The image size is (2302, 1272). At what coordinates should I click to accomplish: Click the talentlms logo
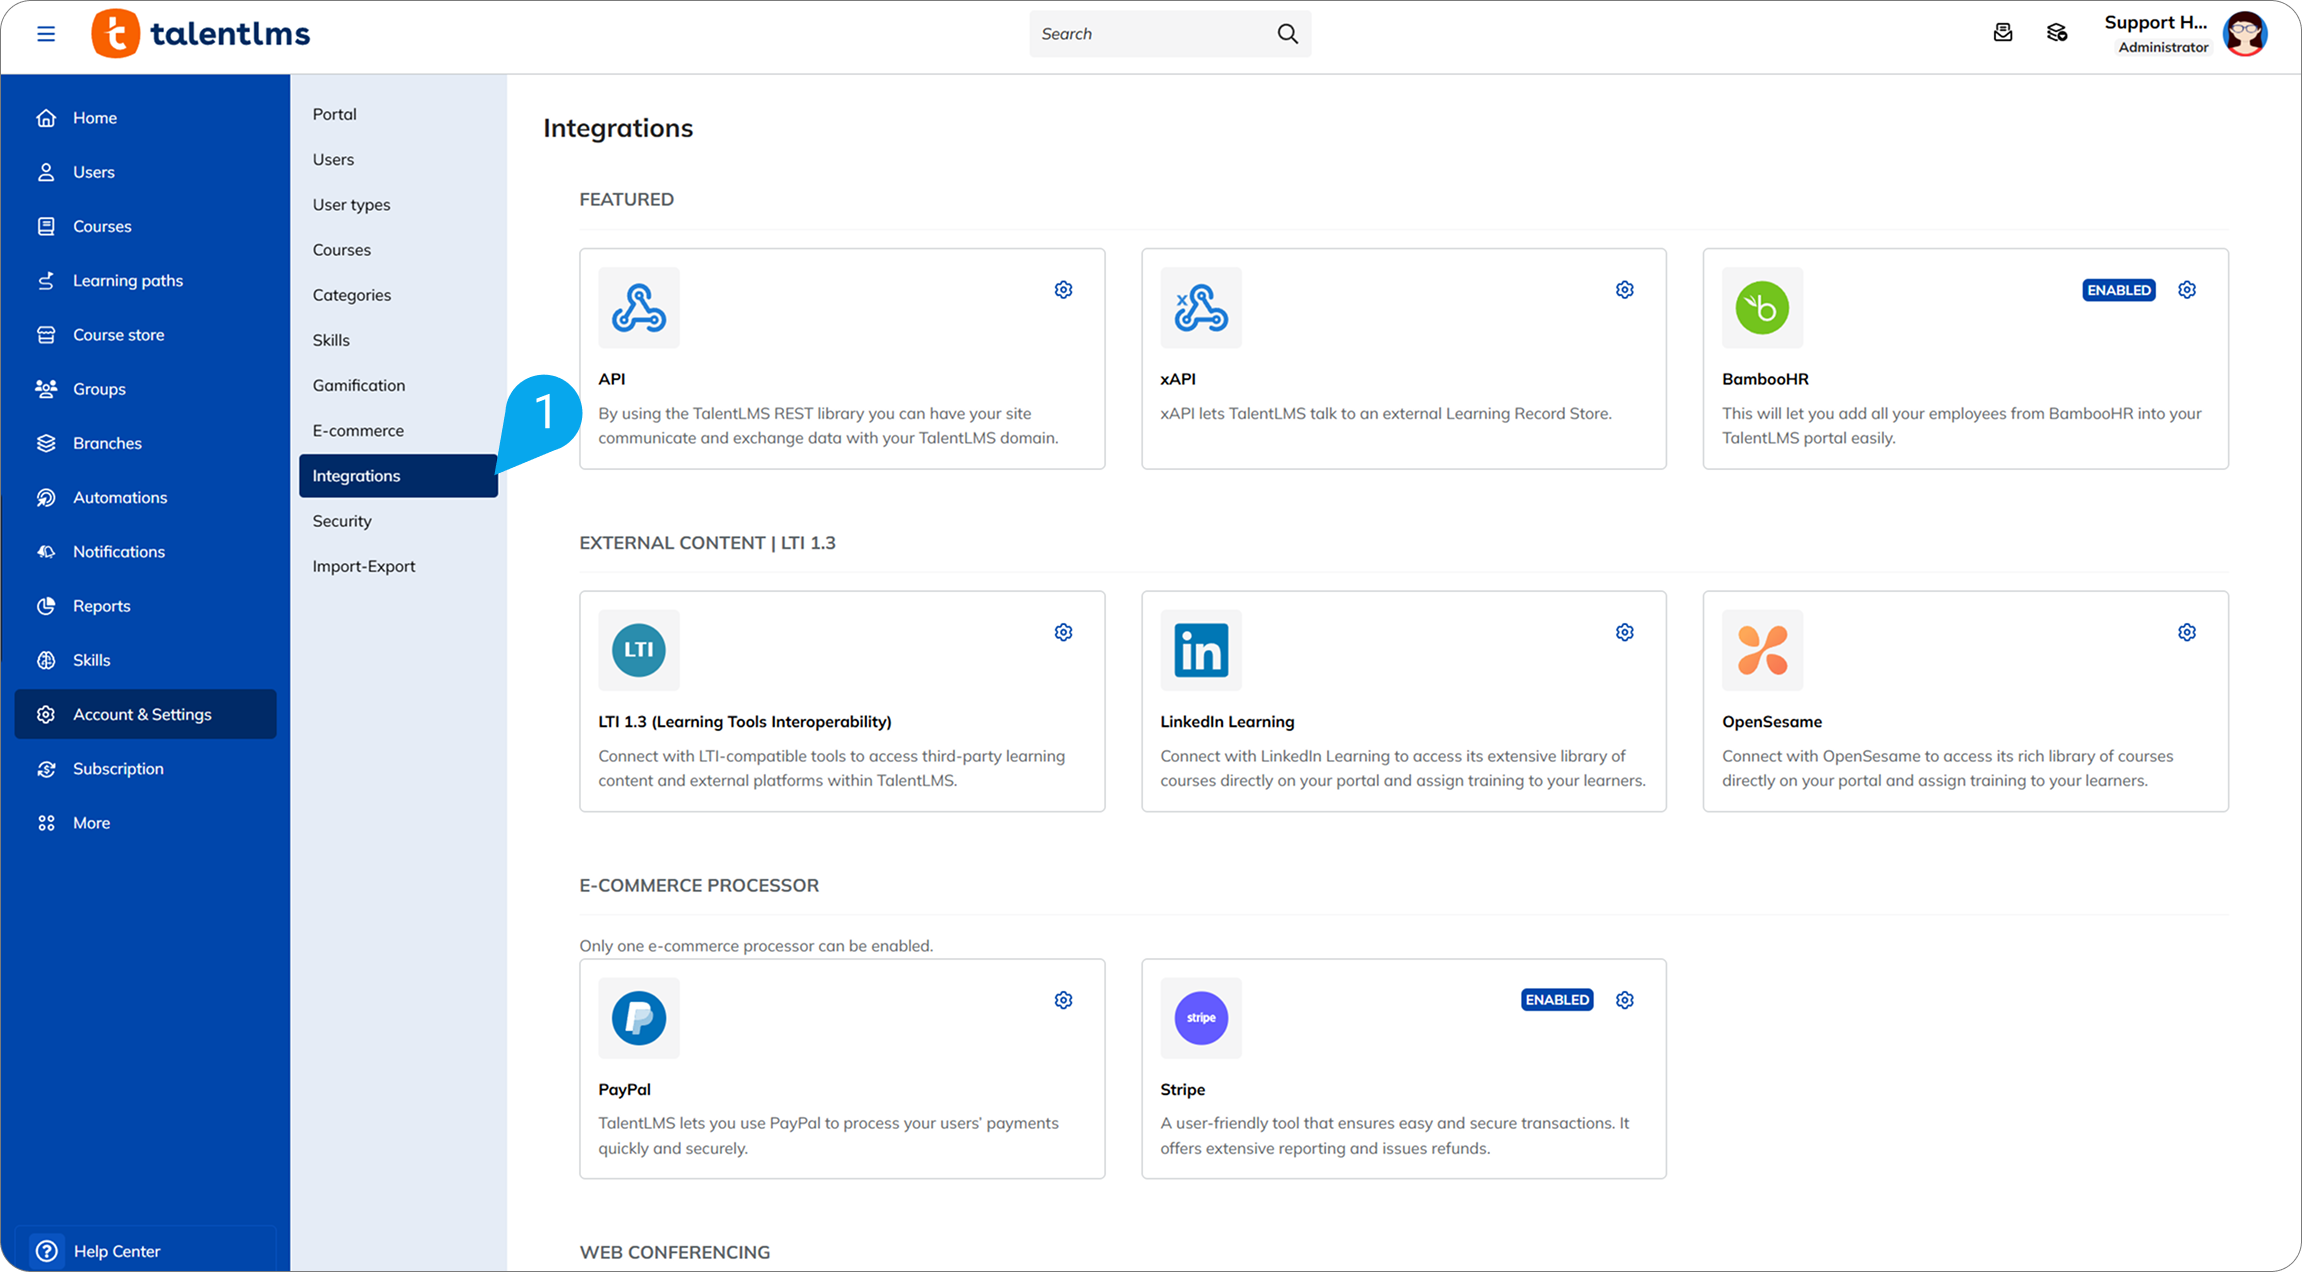tap(202, 34)
